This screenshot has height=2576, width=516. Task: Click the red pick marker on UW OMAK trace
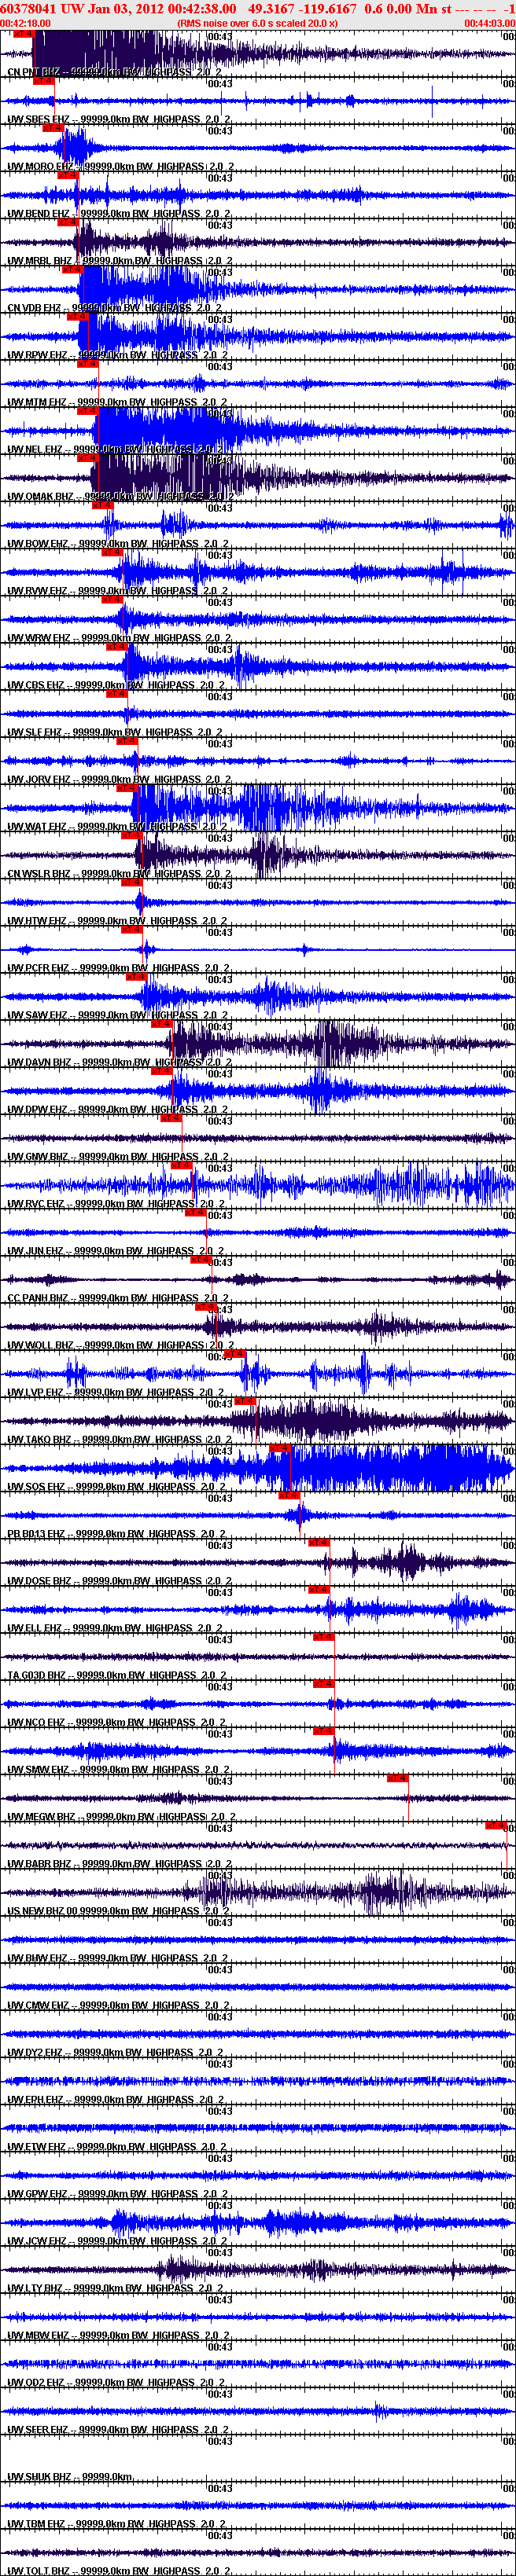(88, 458)
